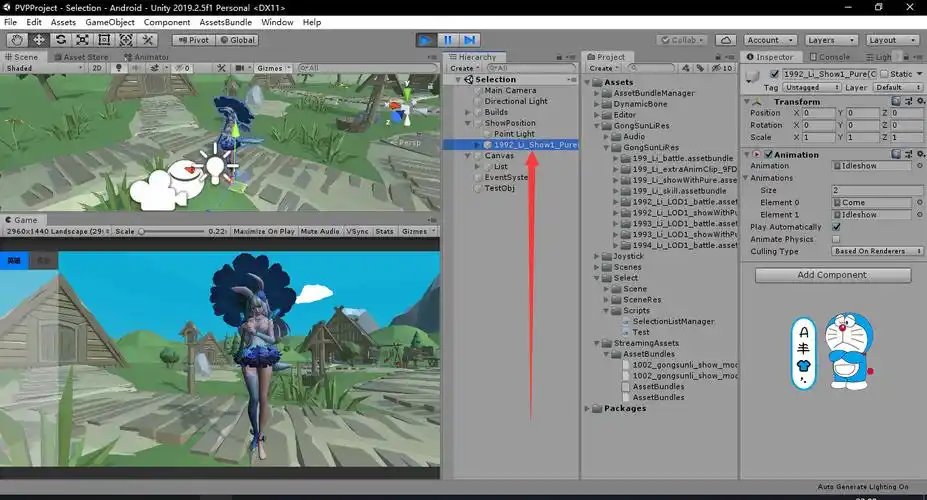This screenshot has height=500, width=927.
Task: Open the Tag dropdown showing Untagged
Action: (x=813, y=87)
